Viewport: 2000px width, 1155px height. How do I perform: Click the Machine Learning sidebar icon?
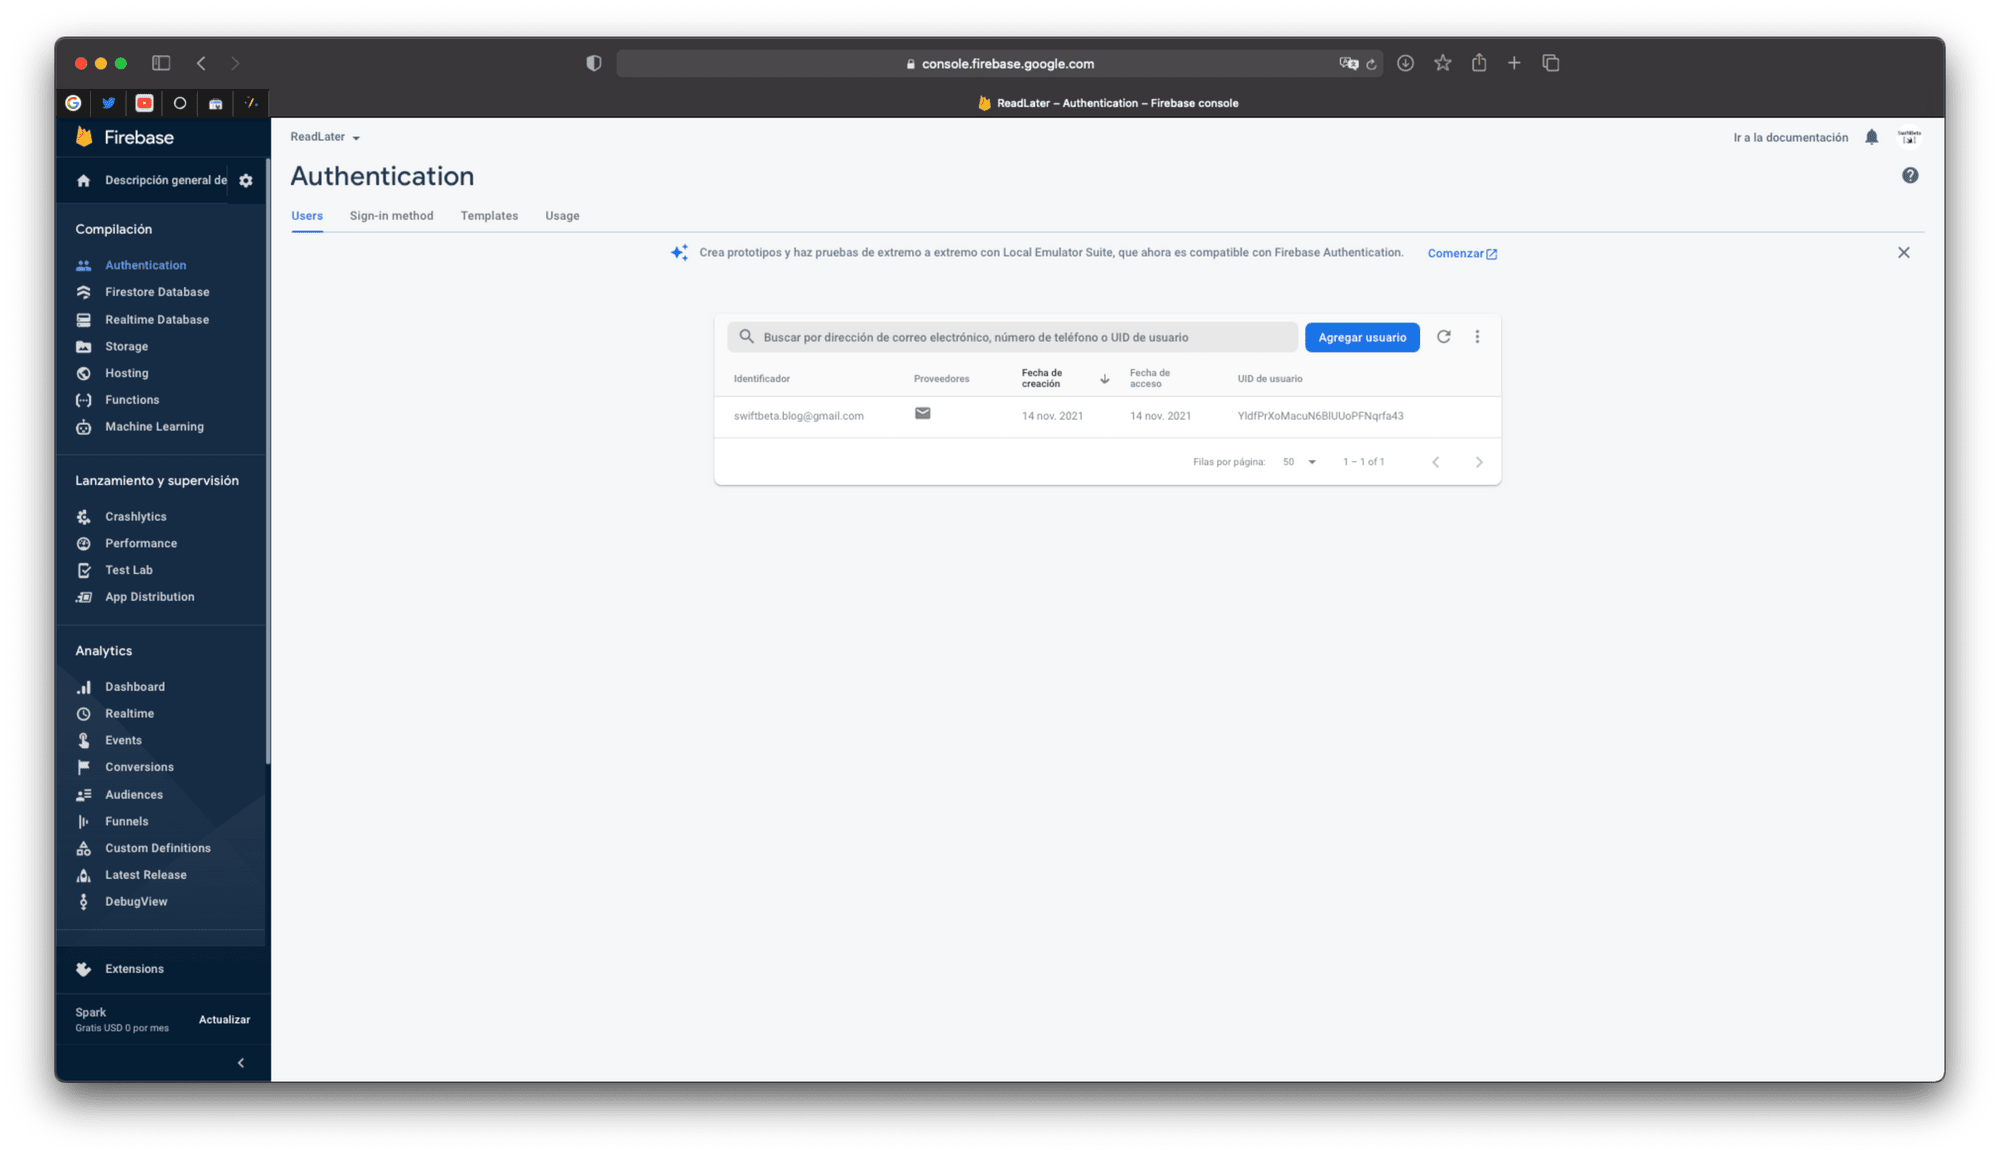(x=84, y=426)
